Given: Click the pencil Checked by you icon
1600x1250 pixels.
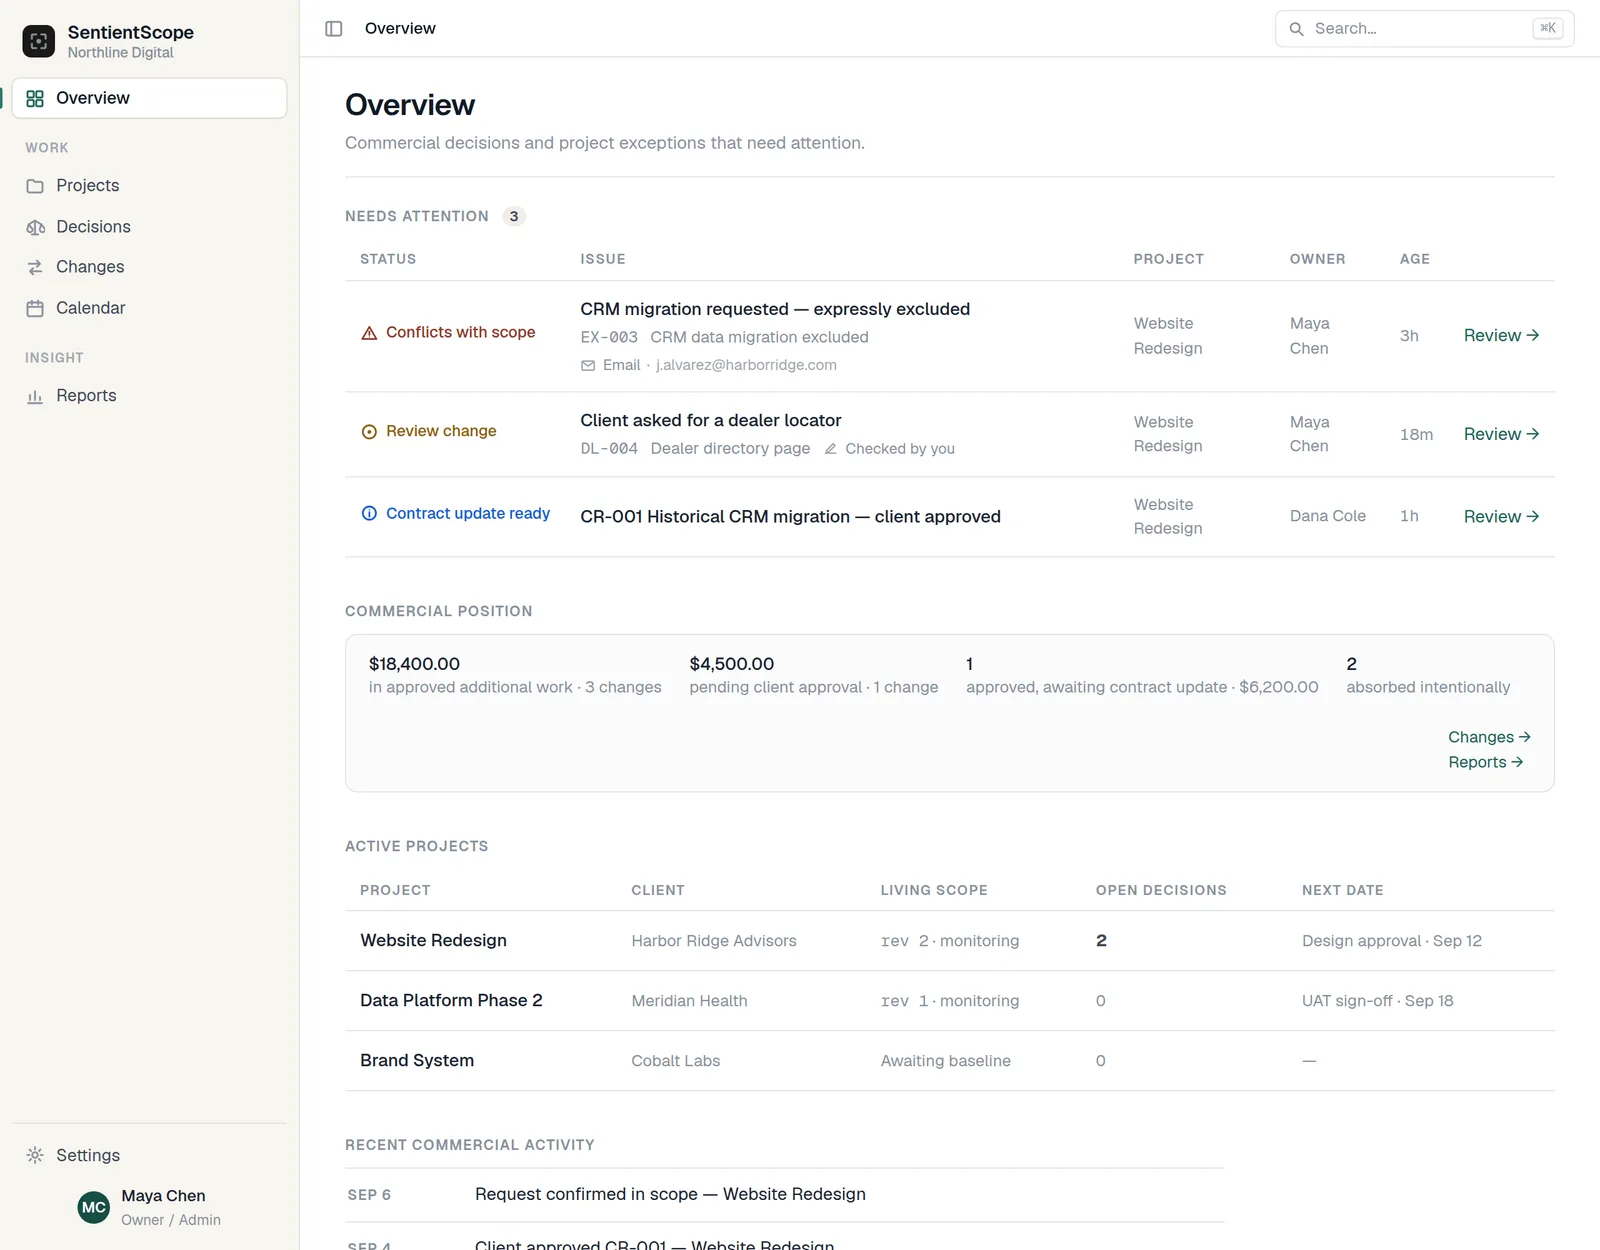Looking at the screenshot, I should [x=830, y=449].
